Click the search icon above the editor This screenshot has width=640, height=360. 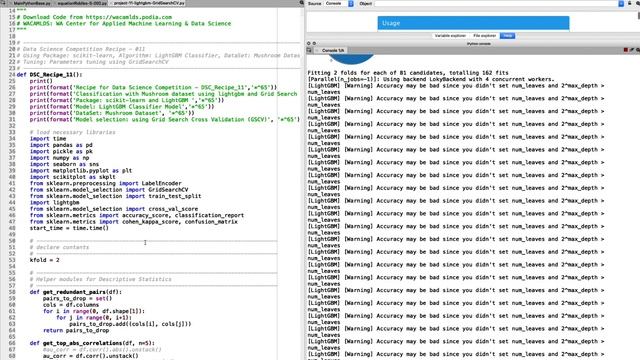[302, 2]
